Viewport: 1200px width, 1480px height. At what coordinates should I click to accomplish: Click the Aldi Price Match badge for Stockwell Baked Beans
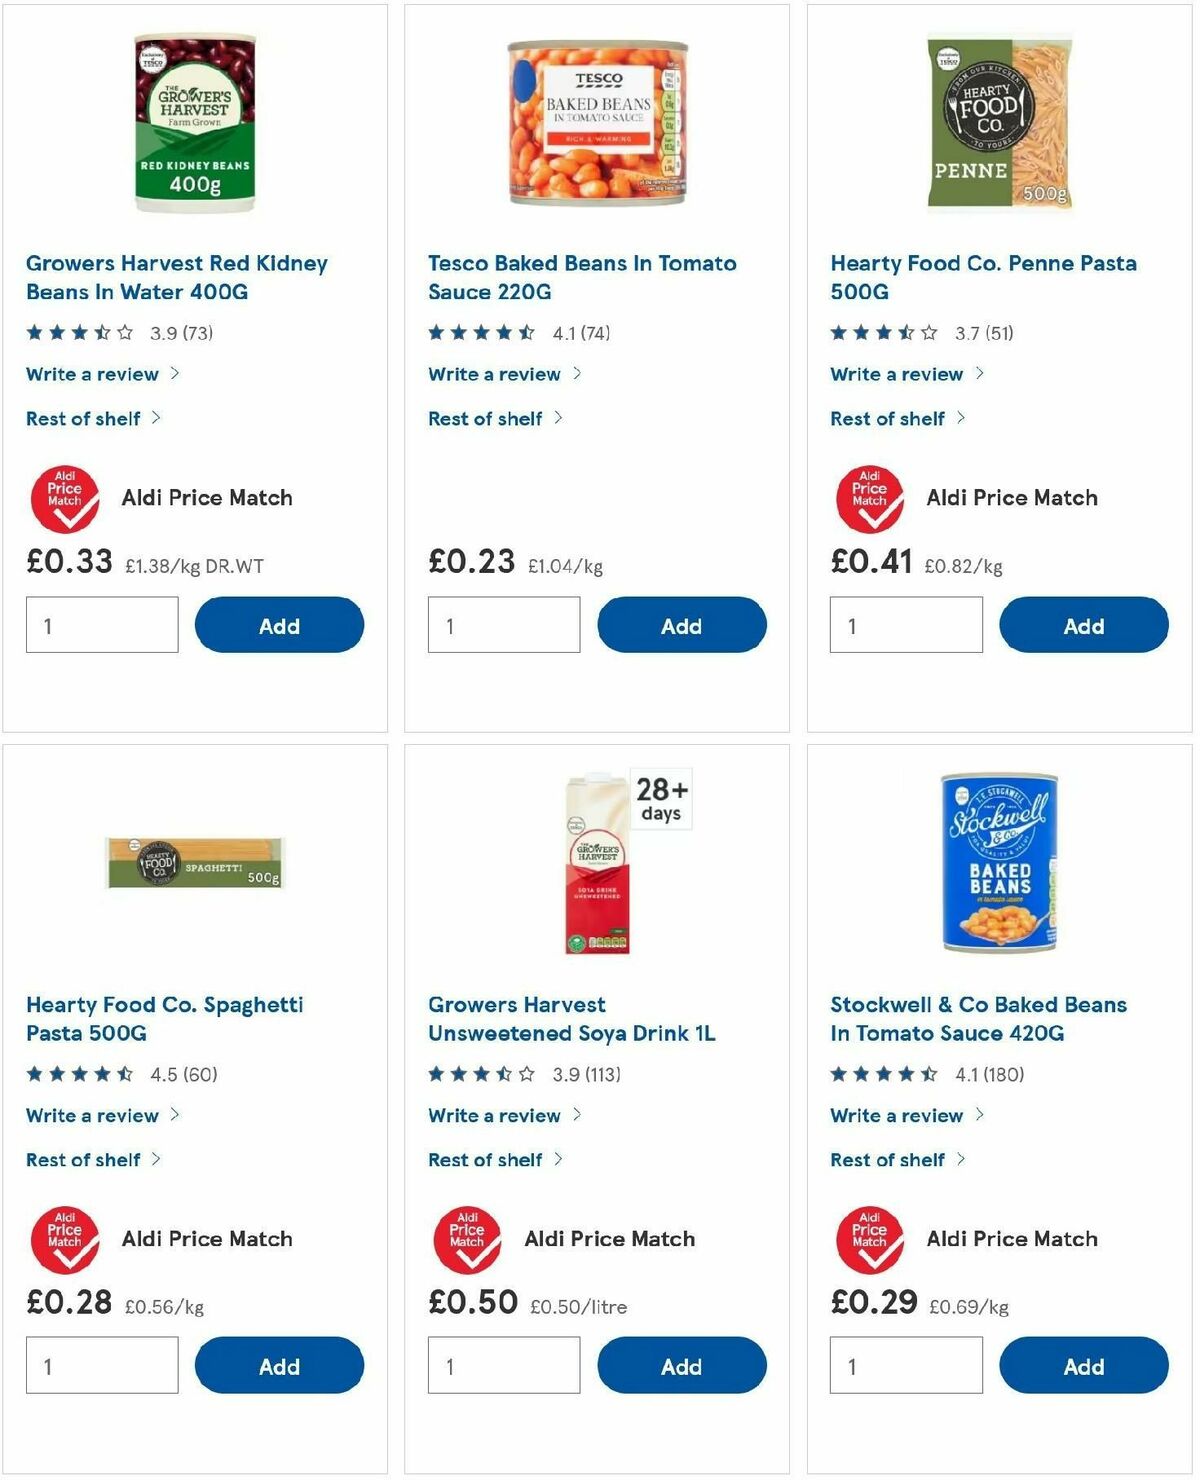point(868,1239)
